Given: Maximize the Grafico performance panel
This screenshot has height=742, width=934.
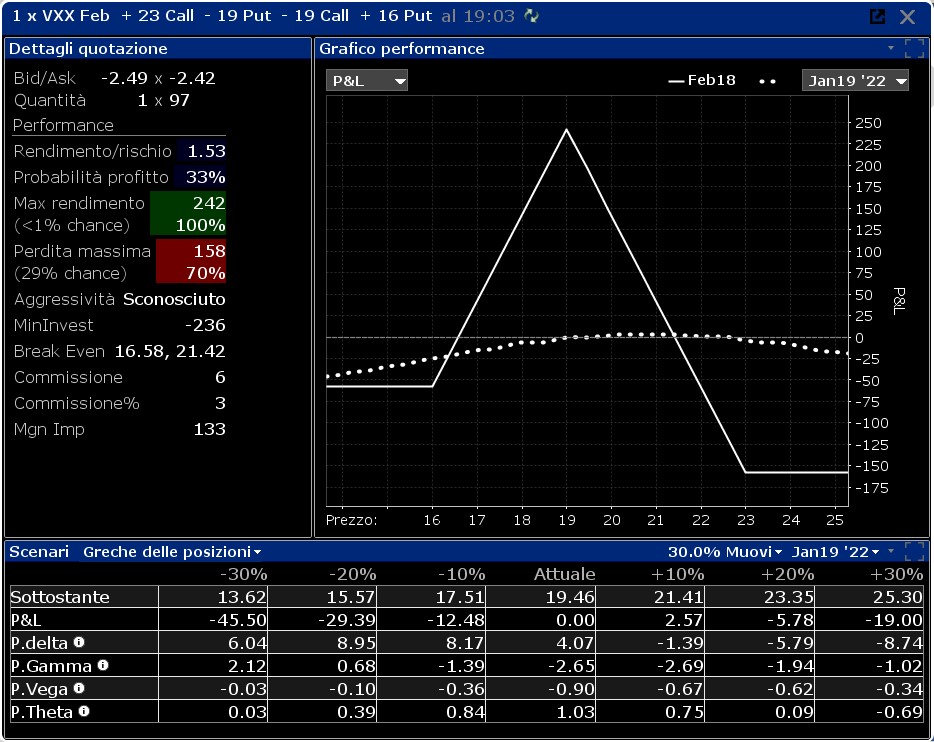Looking at the screenshot, I should (914, 48).
